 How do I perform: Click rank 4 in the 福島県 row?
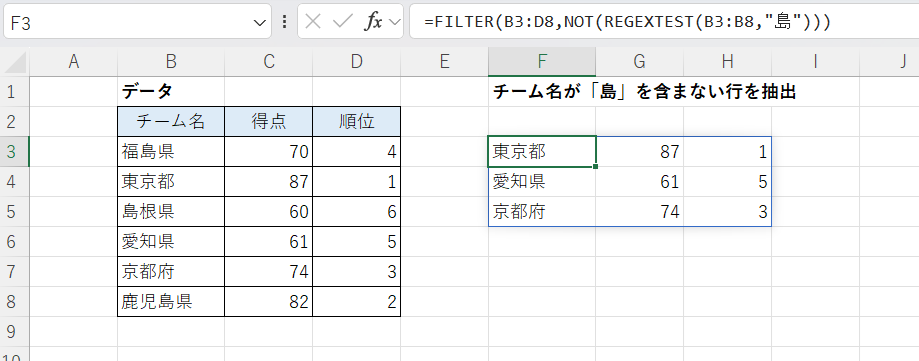(356, 151)
